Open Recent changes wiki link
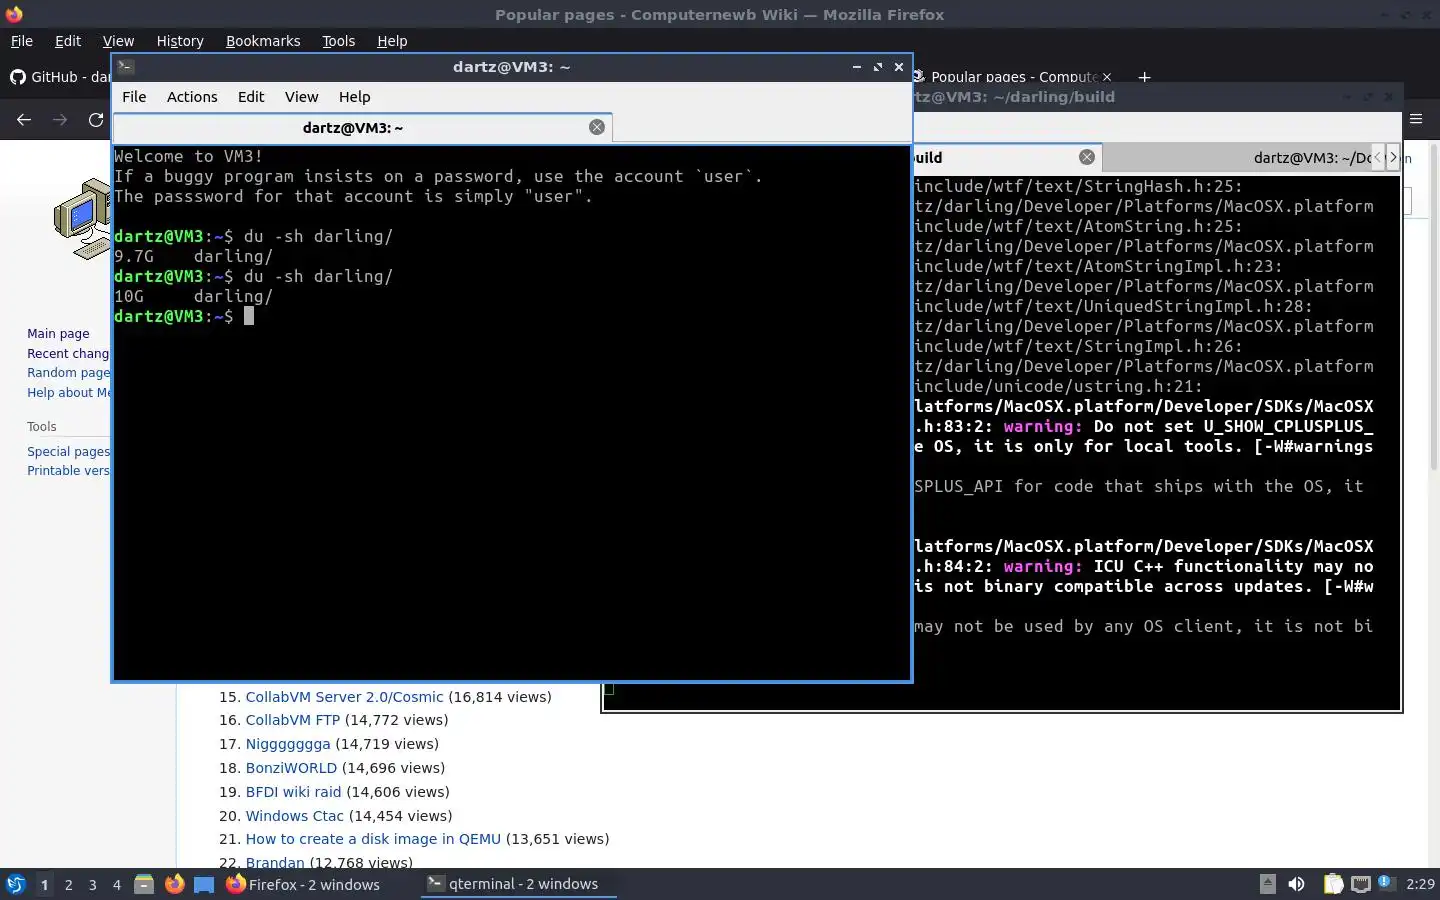 tap(68, 354)
